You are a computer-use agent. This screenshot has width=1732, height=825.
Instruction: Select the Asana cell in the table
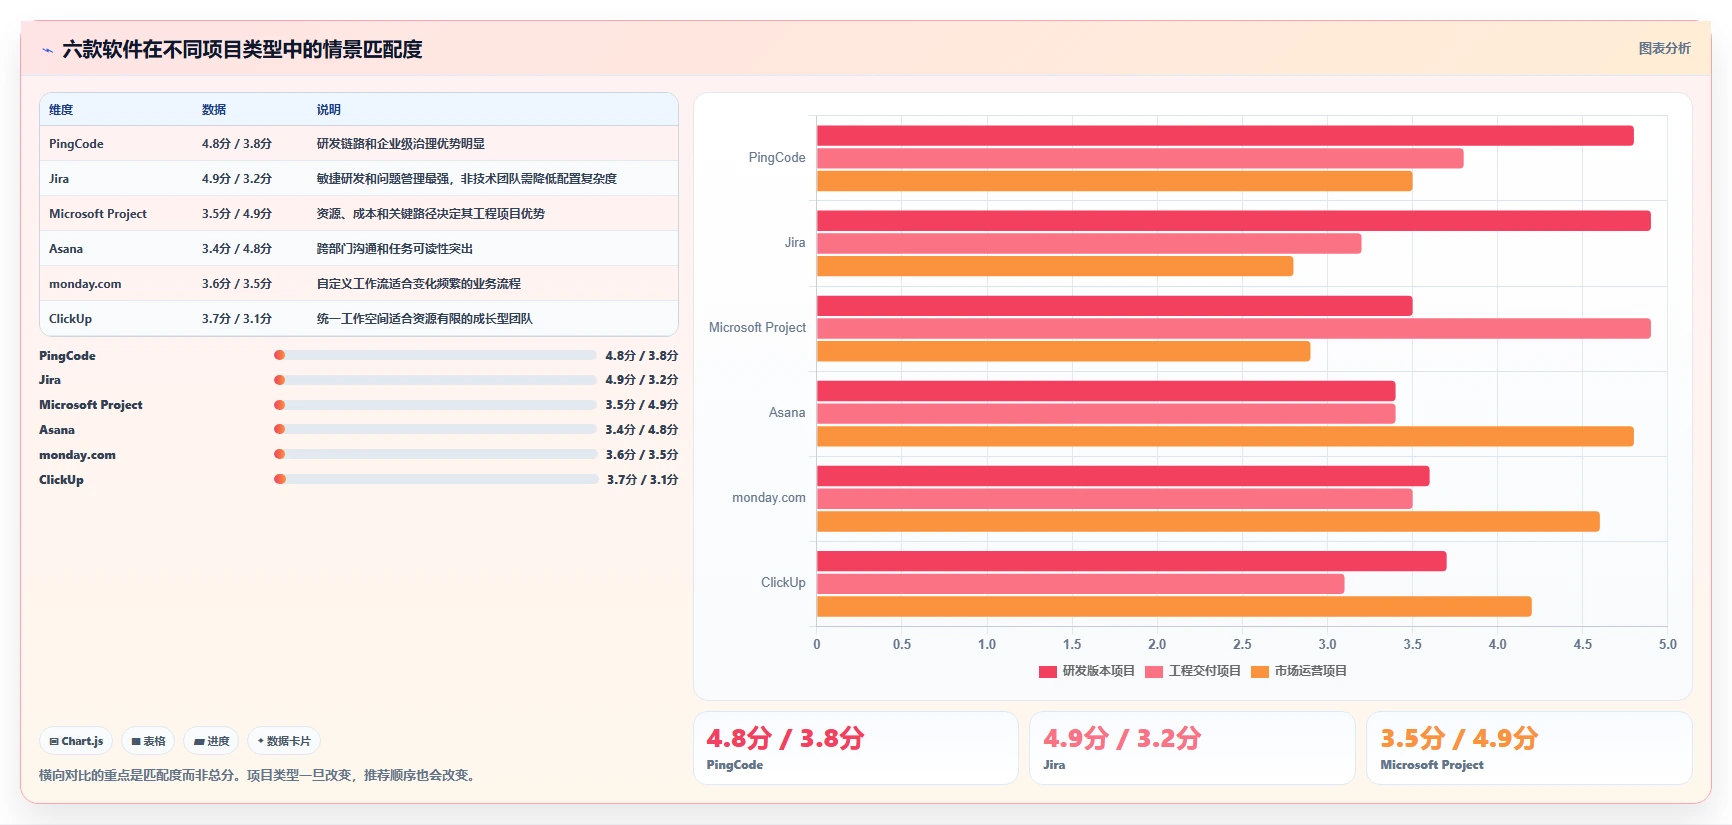pos(66,249)
